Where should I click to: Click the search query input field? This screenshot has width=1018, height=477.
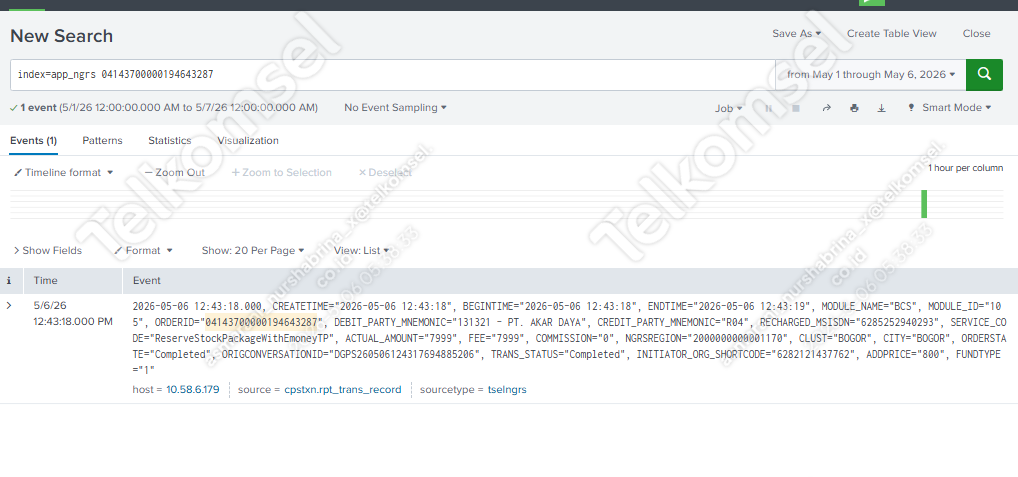click(393, 75)
